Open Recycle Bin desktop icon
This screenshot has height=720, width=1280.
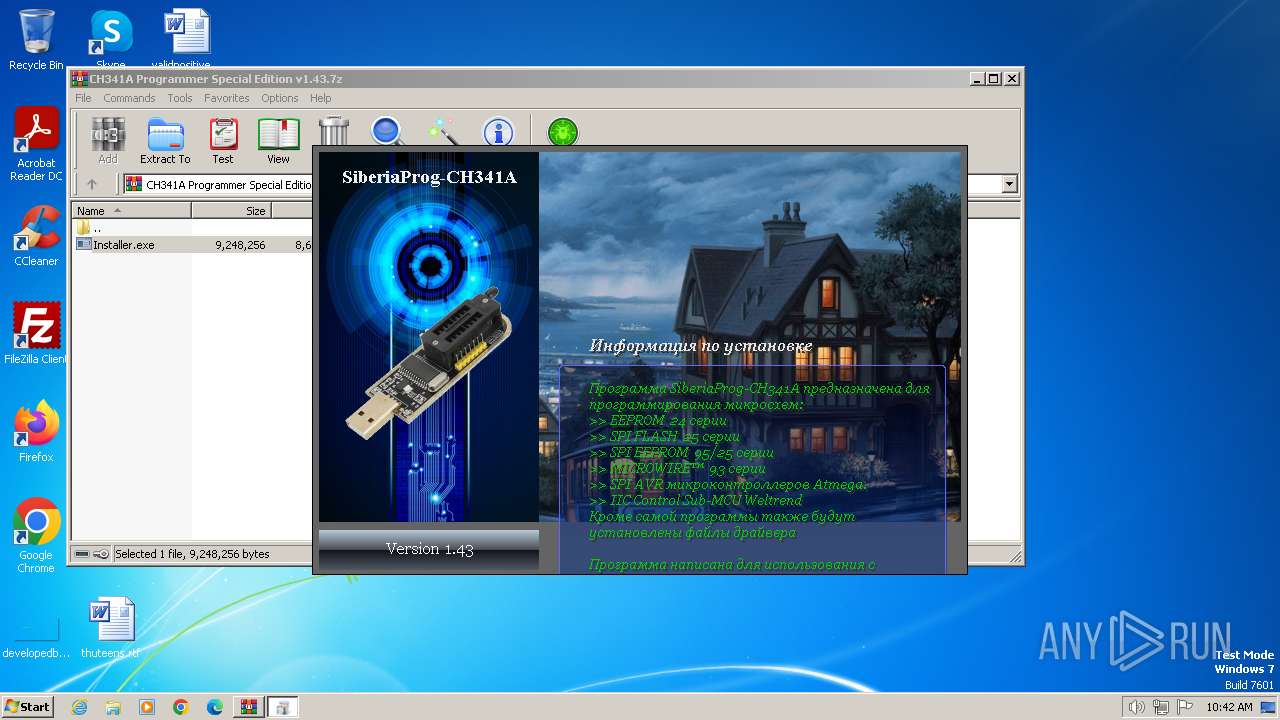pos(36,40)
